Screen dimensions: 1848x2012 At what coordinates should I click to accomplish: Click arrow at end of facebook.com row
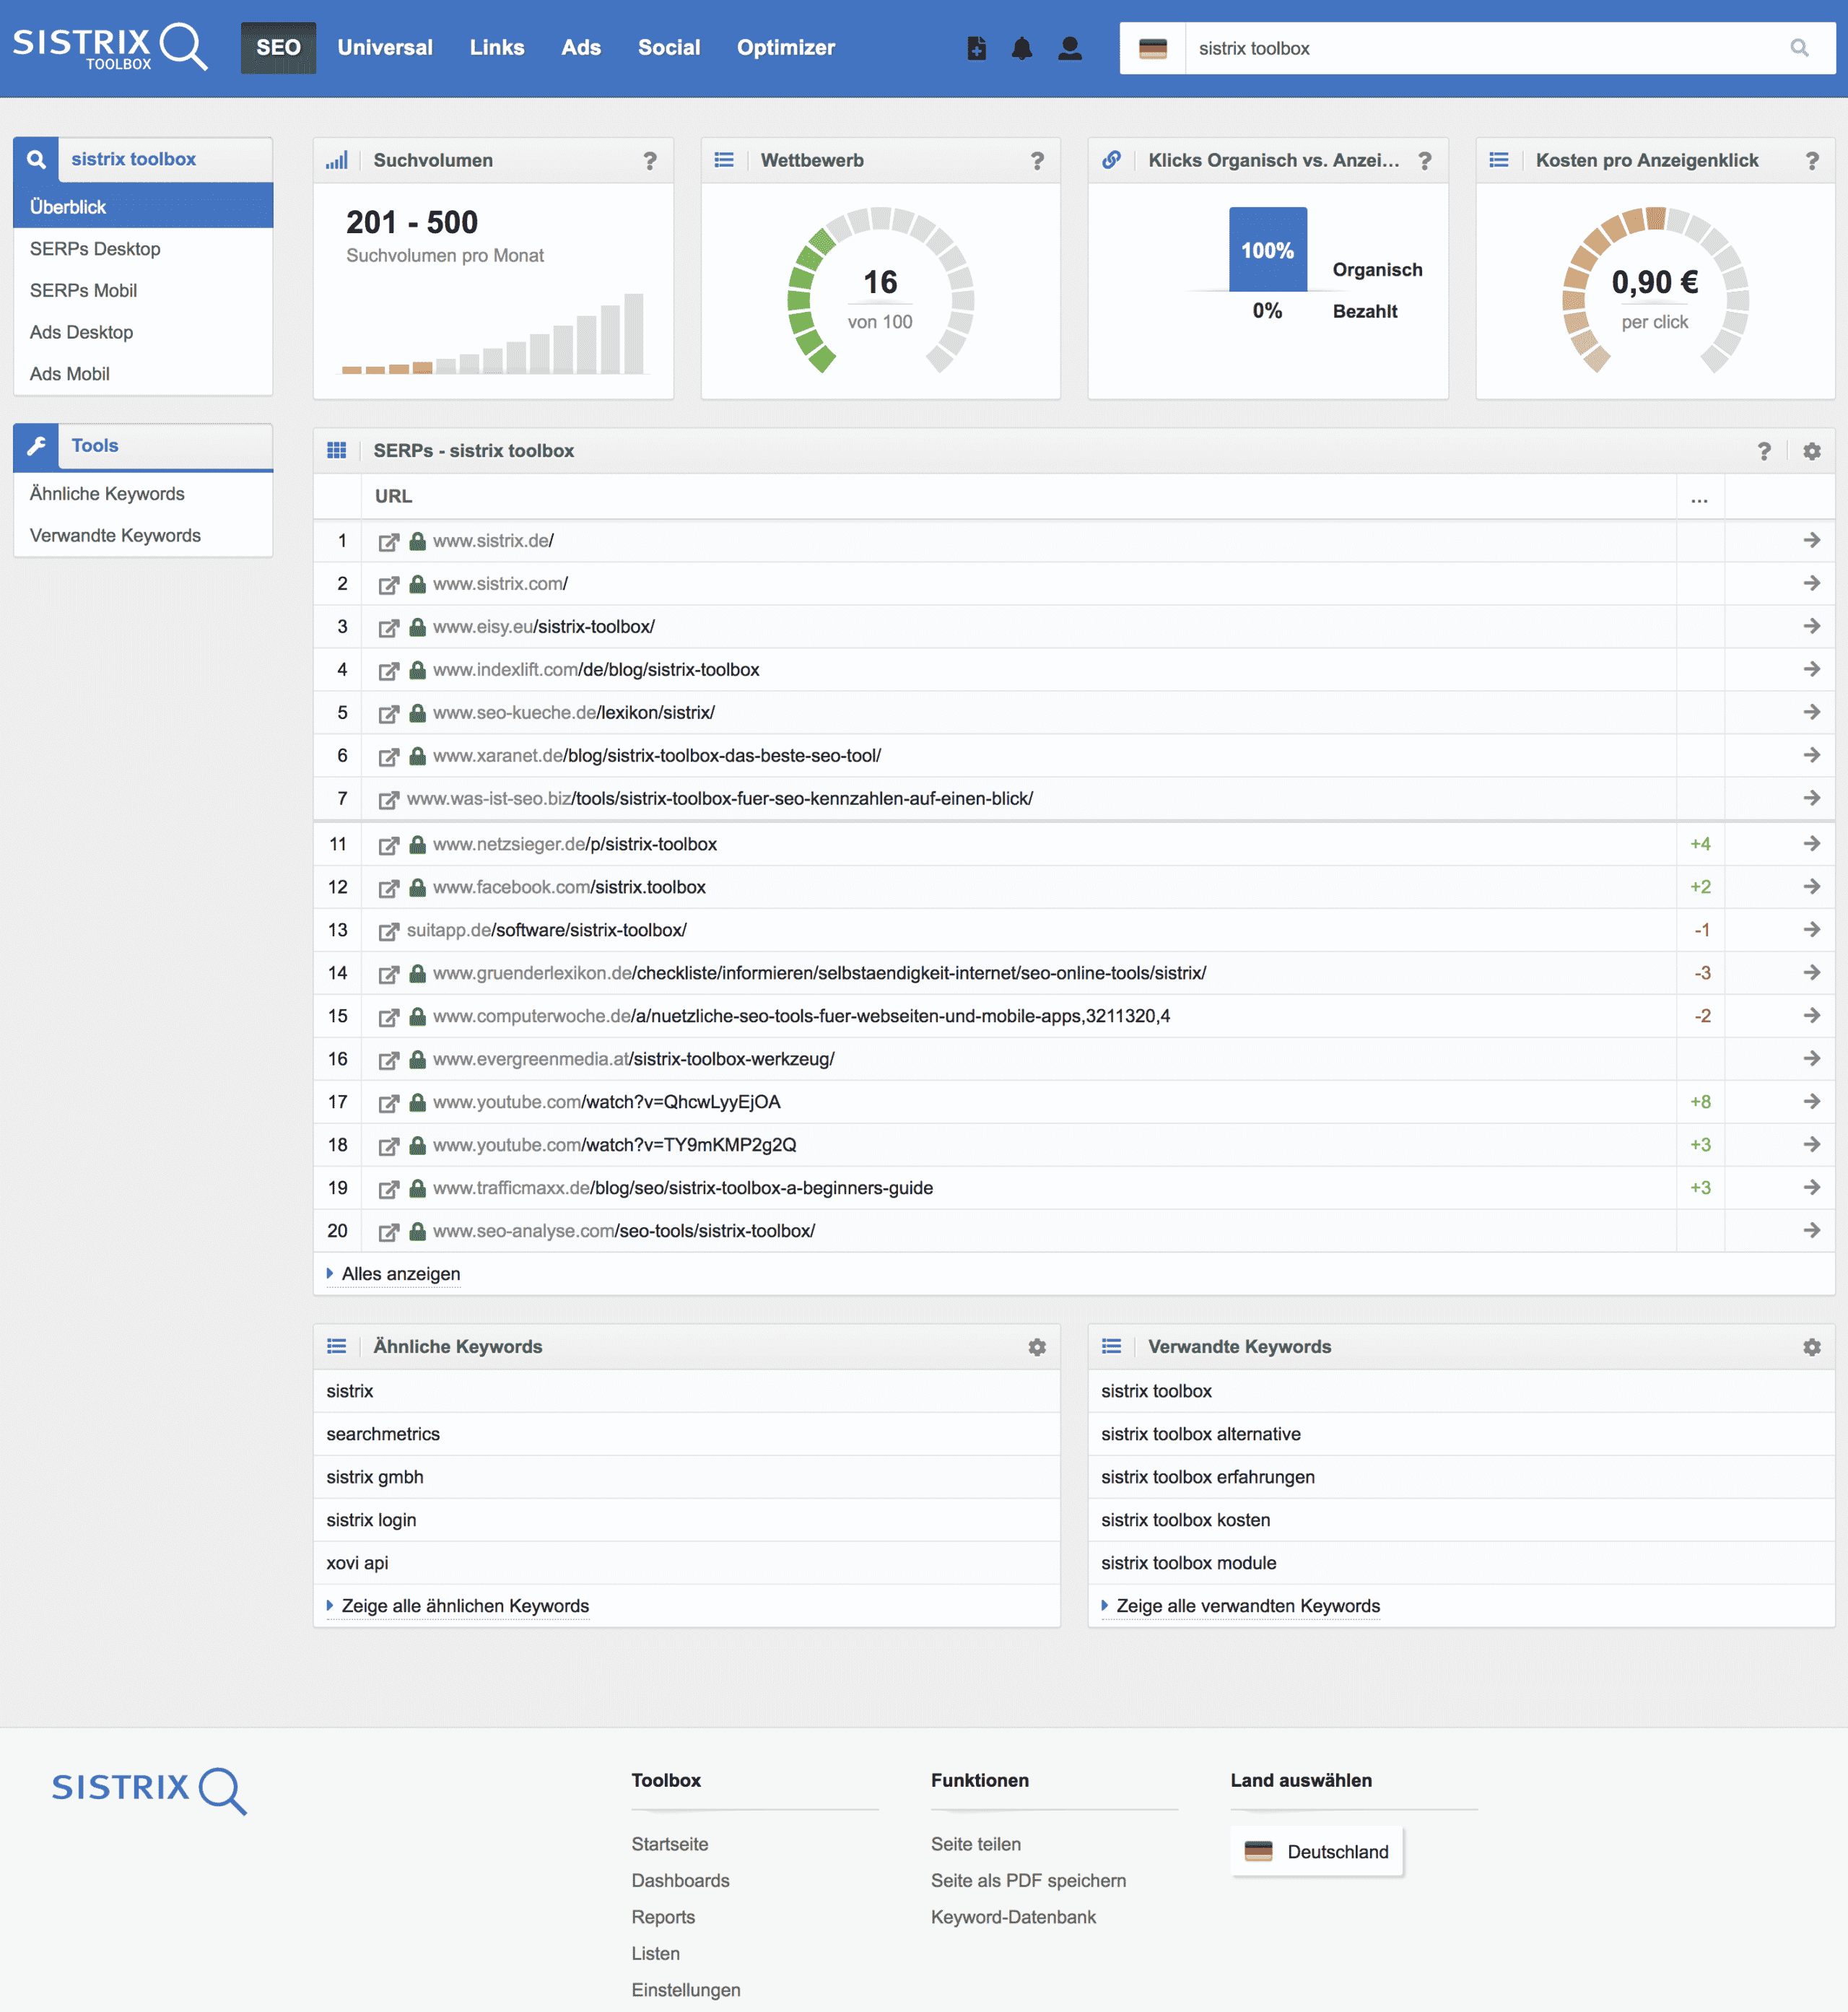1811,886
